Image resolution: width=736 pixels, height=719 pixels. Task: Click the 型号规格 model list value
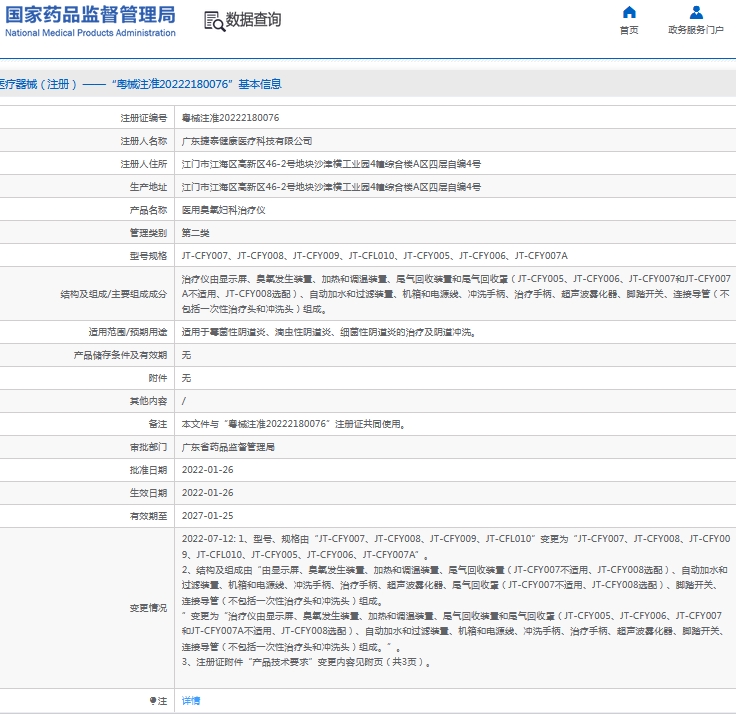point(375,256)
